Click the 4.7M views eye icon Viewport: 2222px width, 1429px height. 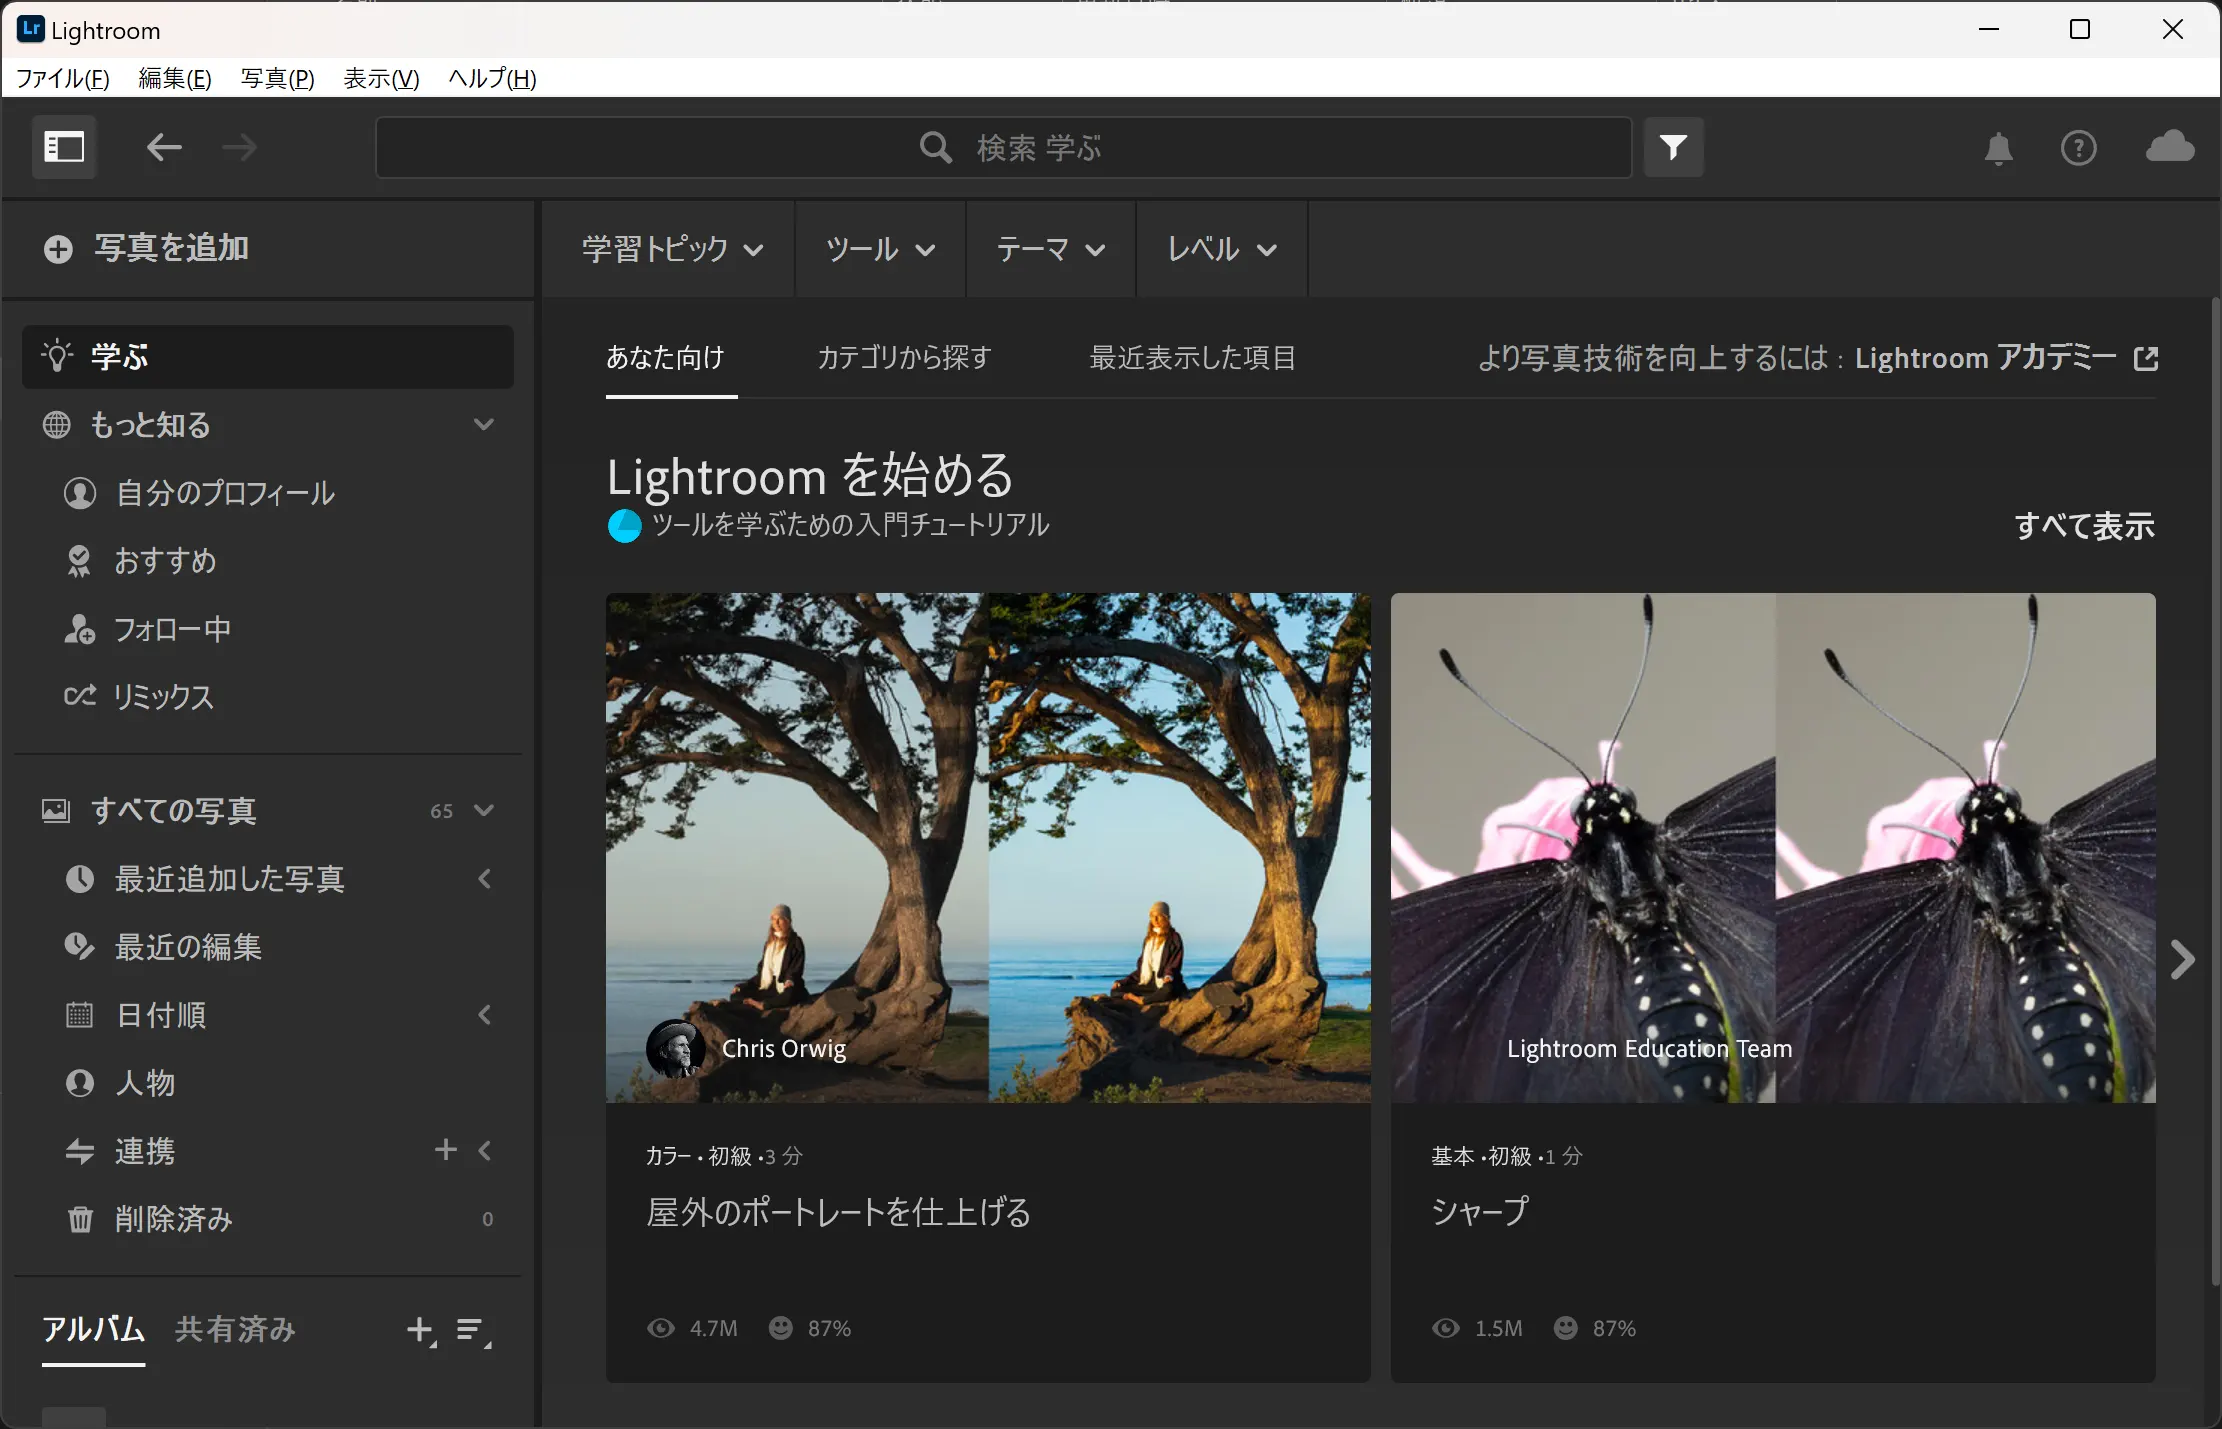click(661, 1328)
